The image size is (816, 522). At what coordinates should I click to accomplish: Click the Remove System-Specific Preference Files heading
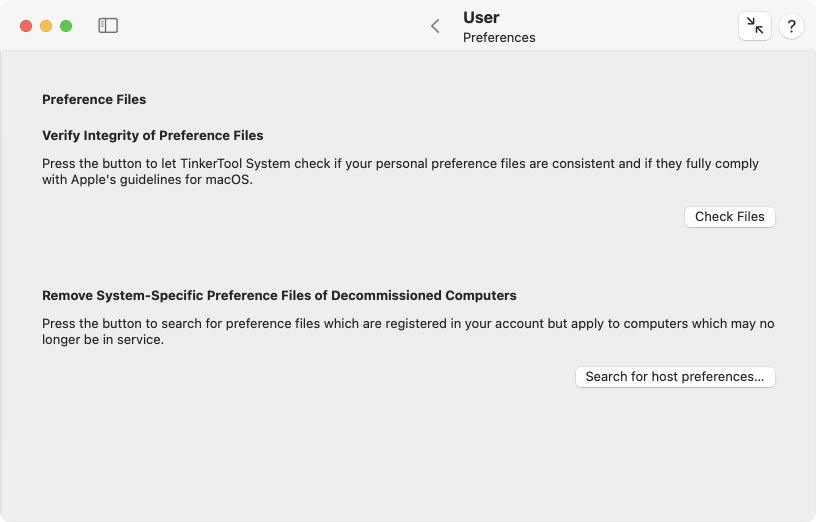click(x=279, y=295)
